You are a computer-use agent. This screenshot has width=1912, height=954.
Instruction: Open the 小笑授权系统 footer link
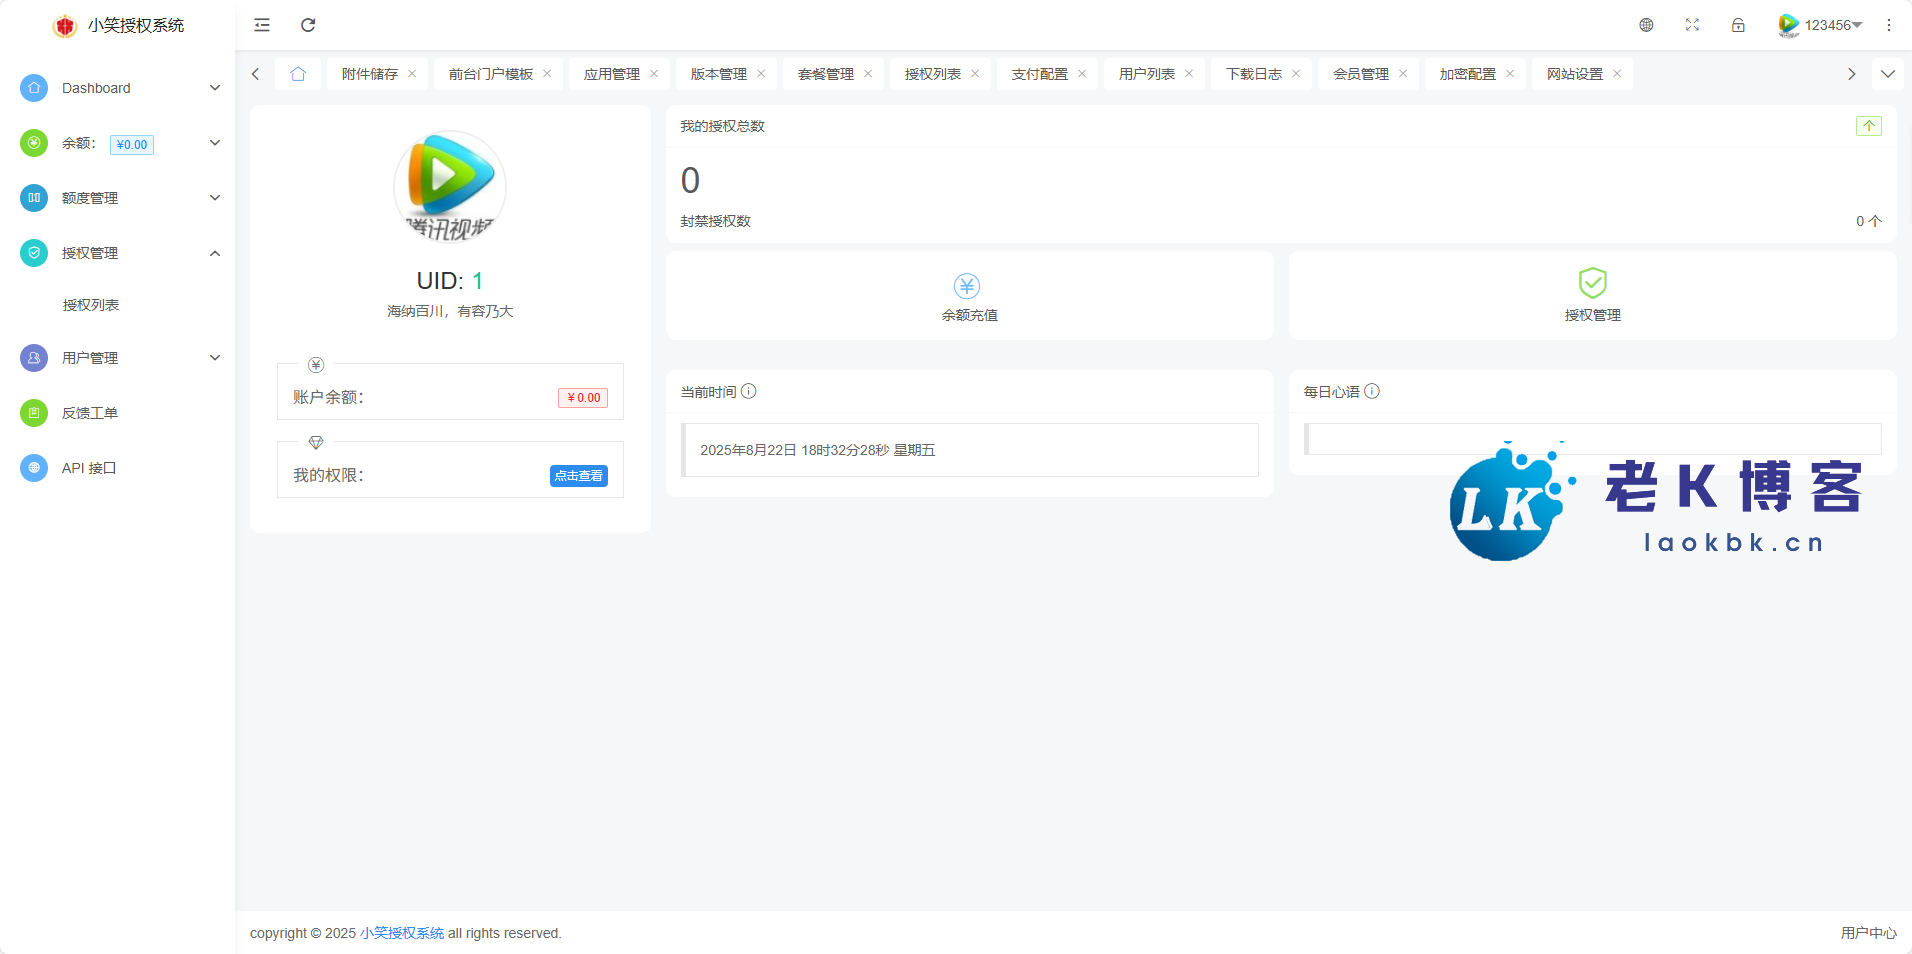coord(402,933)
